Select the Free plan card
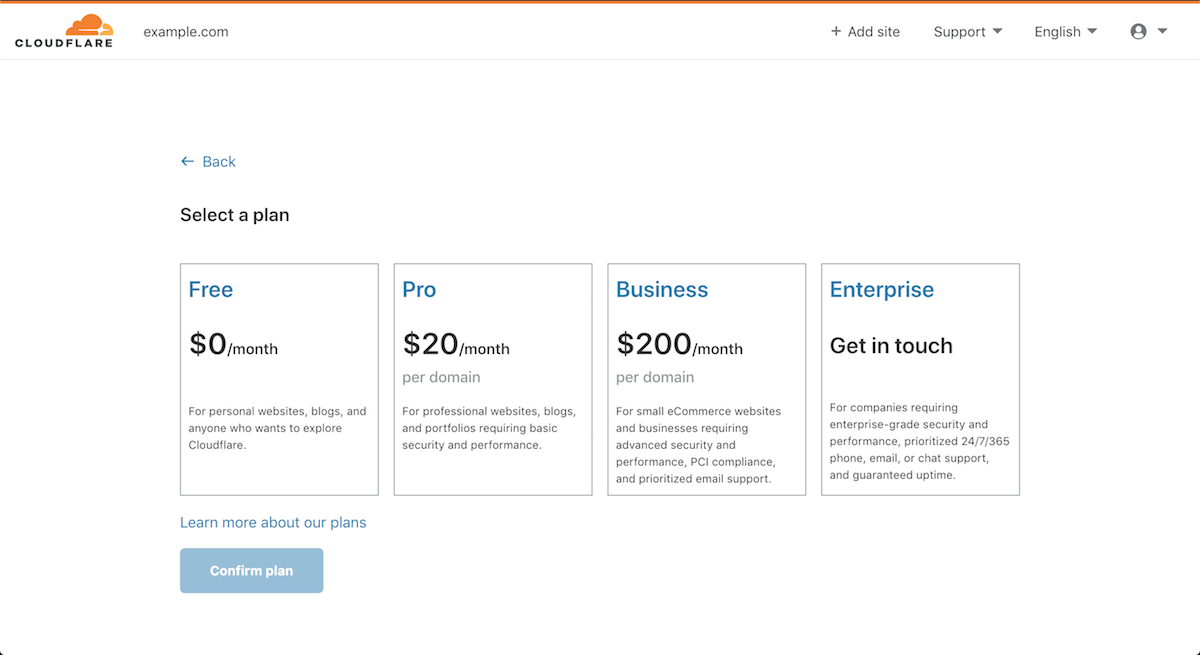The width and height of the screenshot is (1200, 655). (x=279, y=379)
